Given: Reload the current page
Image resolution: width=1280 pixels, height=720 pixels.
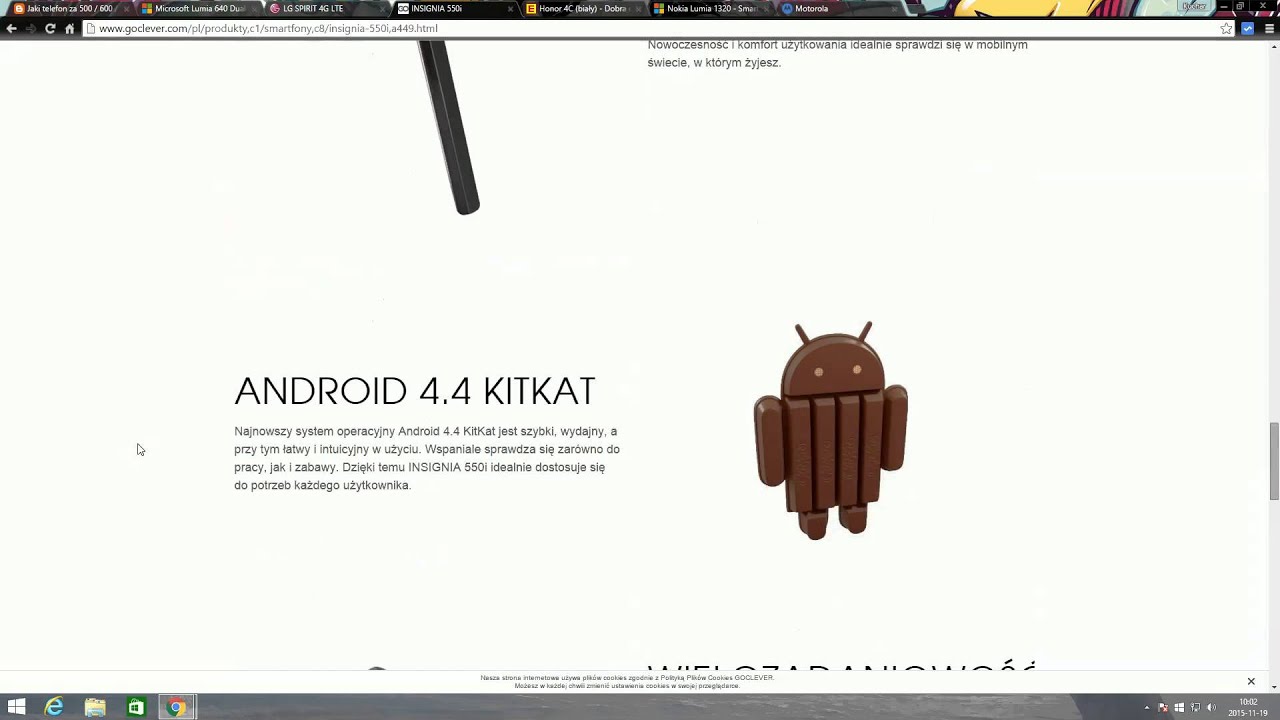Looking at the screenshot, I should point(50,29).
